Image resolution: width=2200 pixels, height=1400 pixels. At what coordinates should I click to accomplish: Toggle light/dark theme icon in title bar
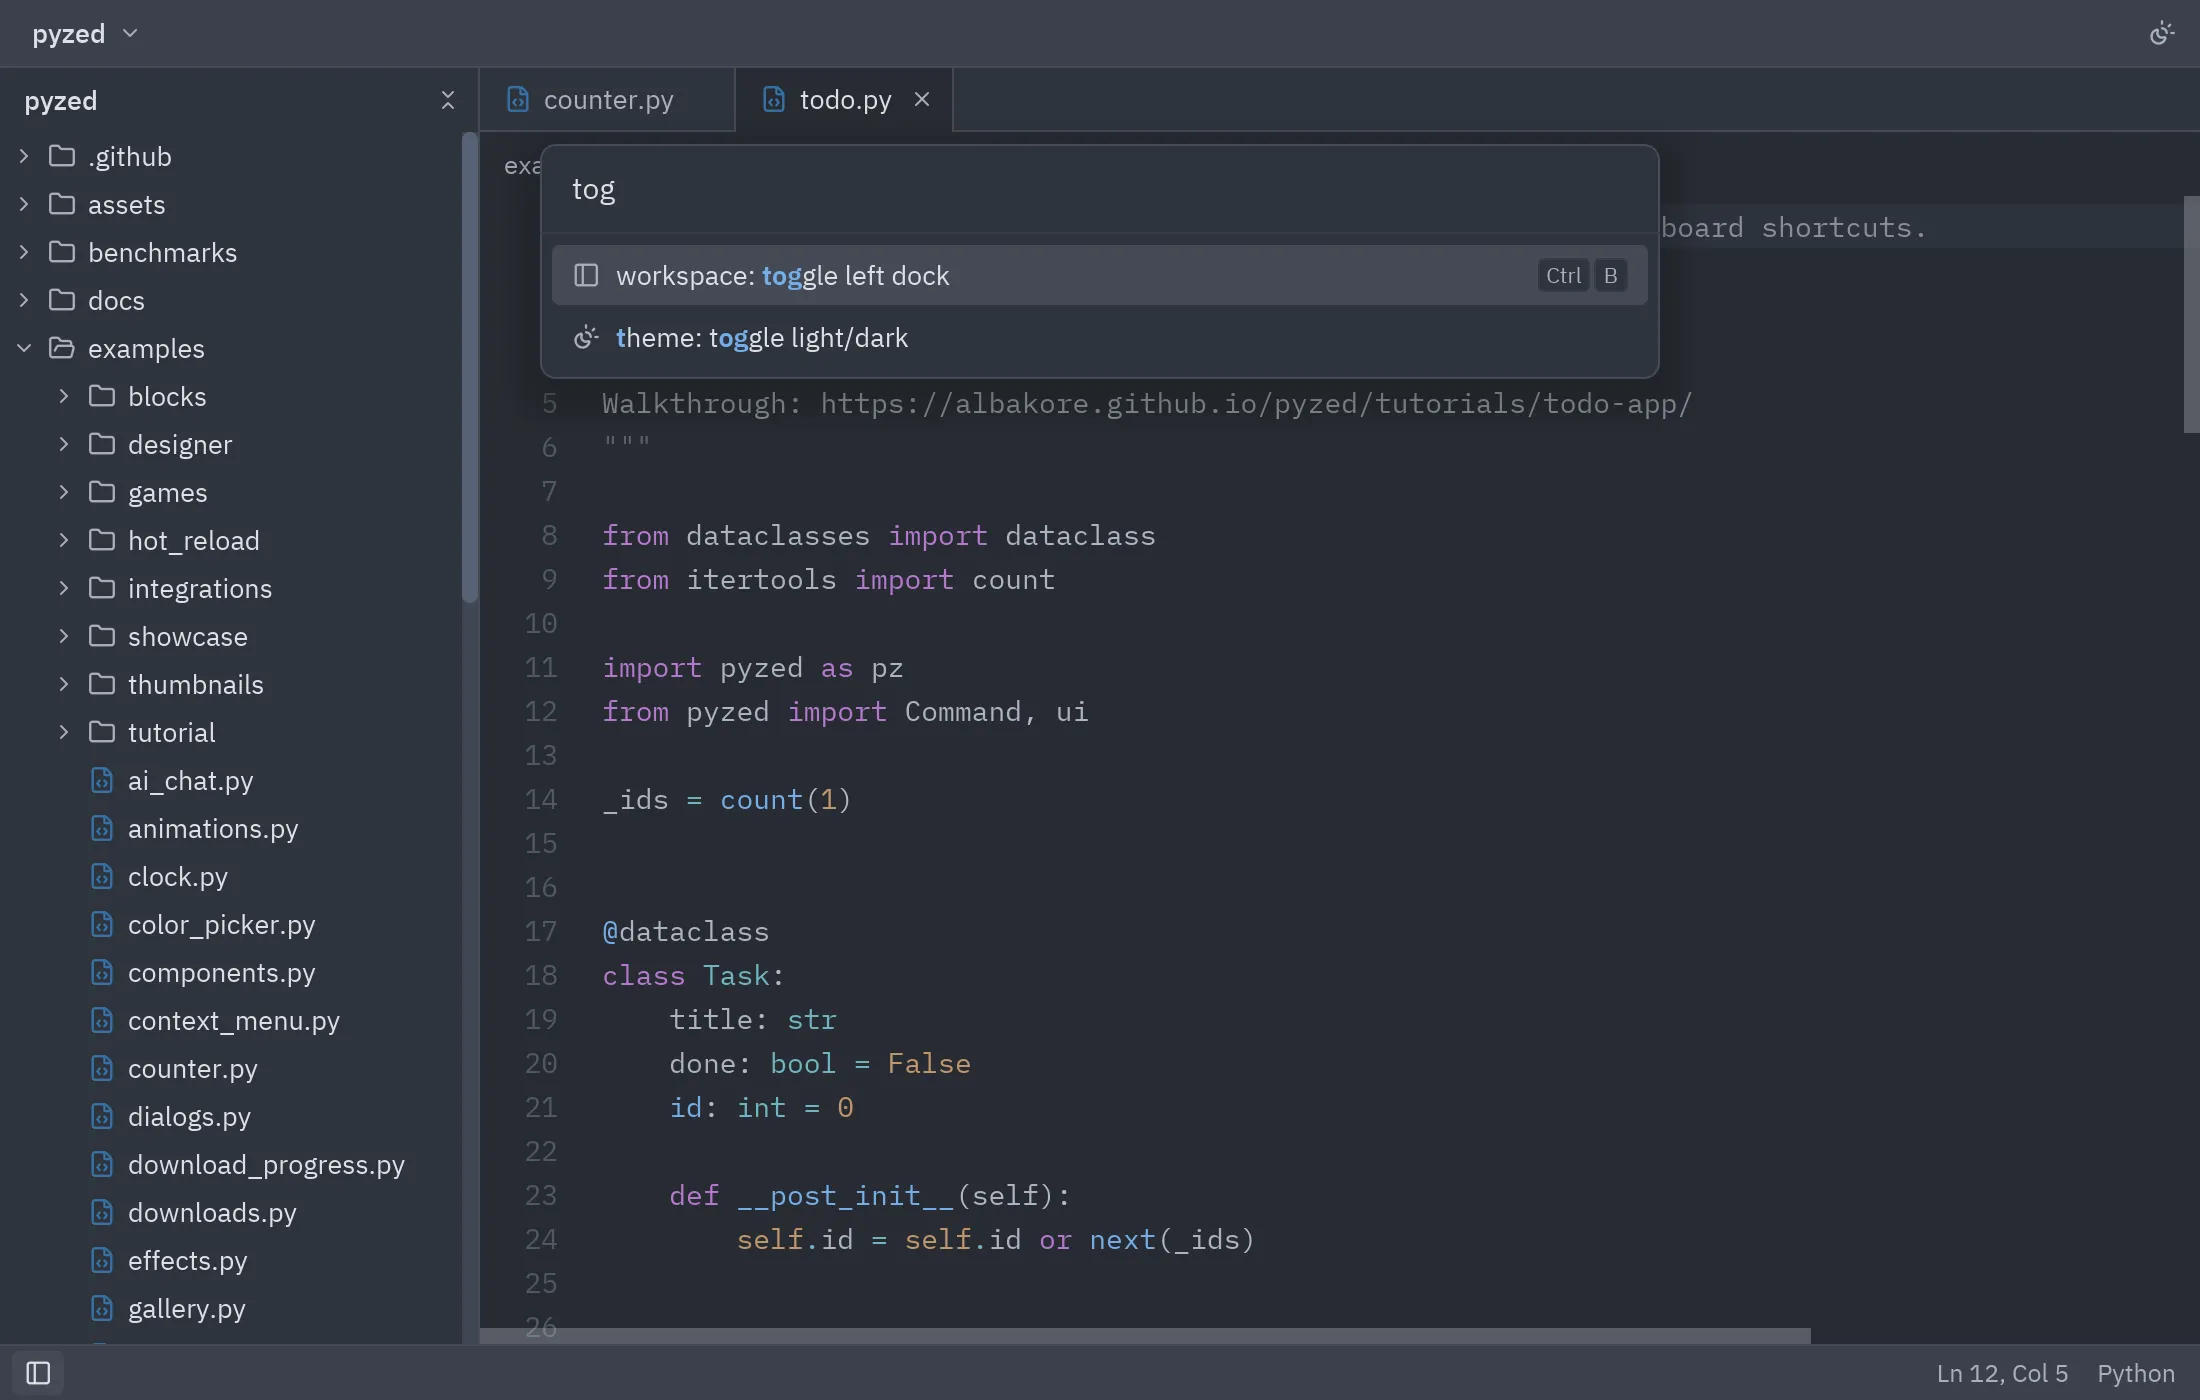[2161, 33]
